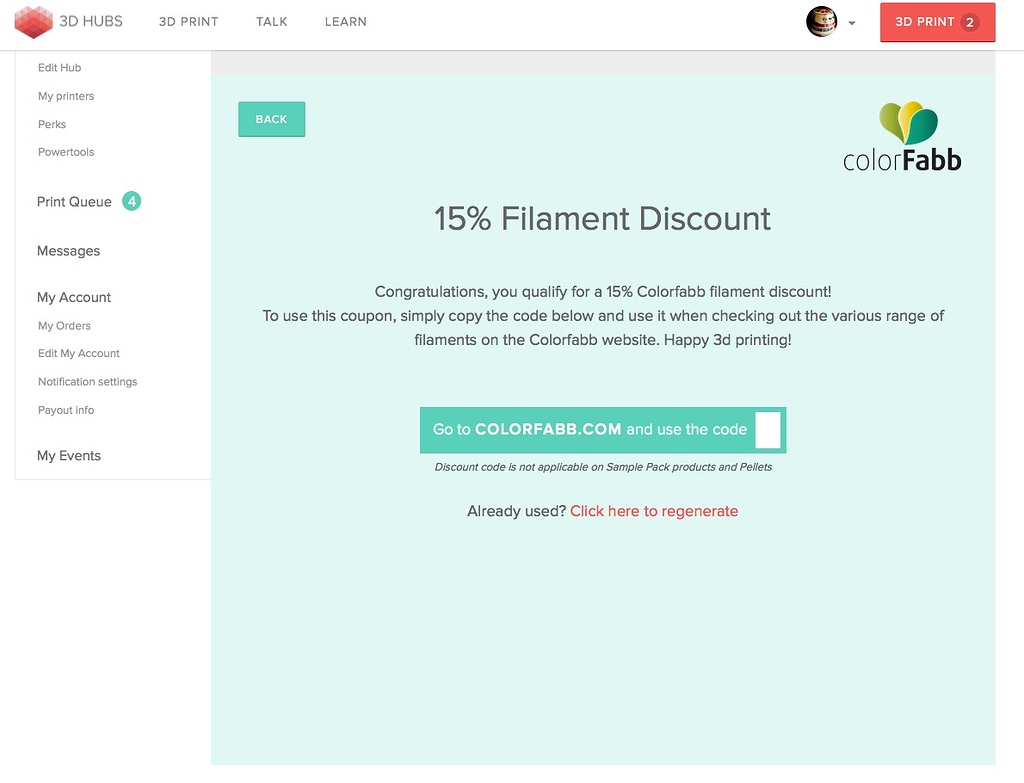Image resolution: width=1024 pixels, height=783 pixels.
Task: Click the BACK button
Action: coord(271,119)
